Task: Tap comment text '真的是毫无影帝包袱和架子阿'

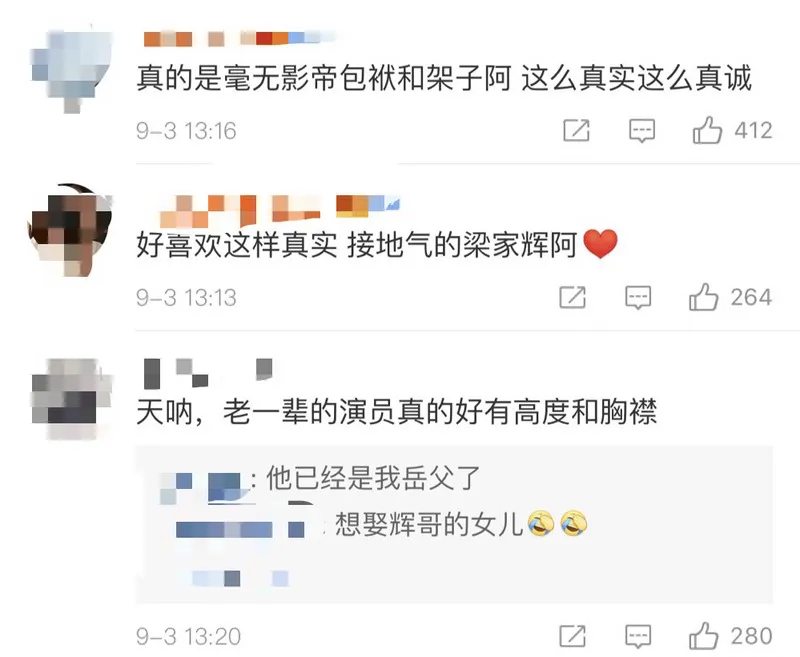Action: [324, 79]
